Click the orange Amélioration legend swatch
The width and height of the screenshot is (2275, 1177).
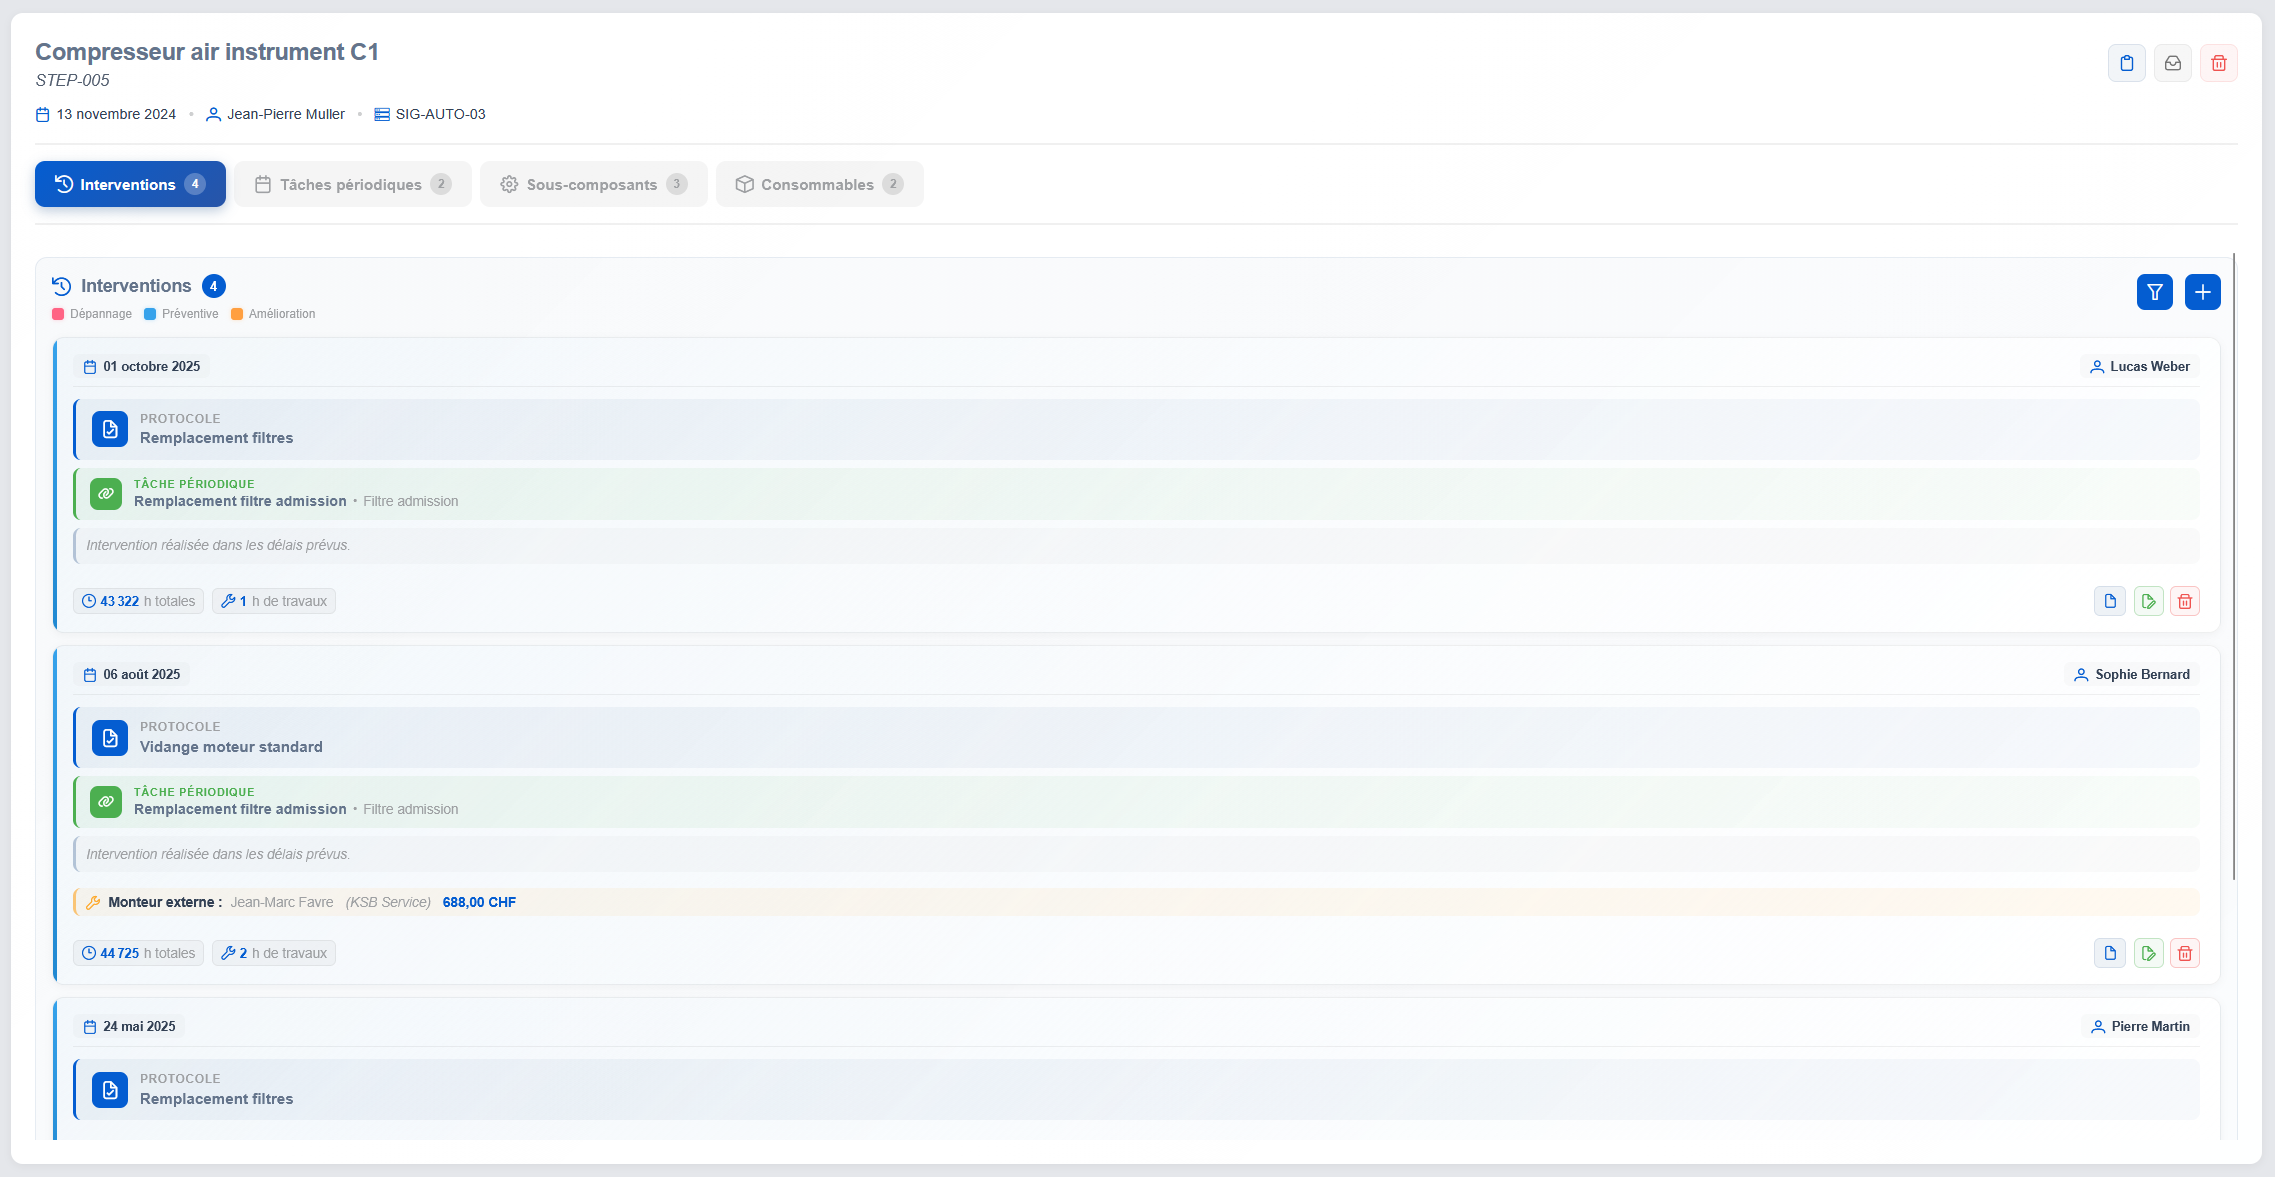coord(237,314)
